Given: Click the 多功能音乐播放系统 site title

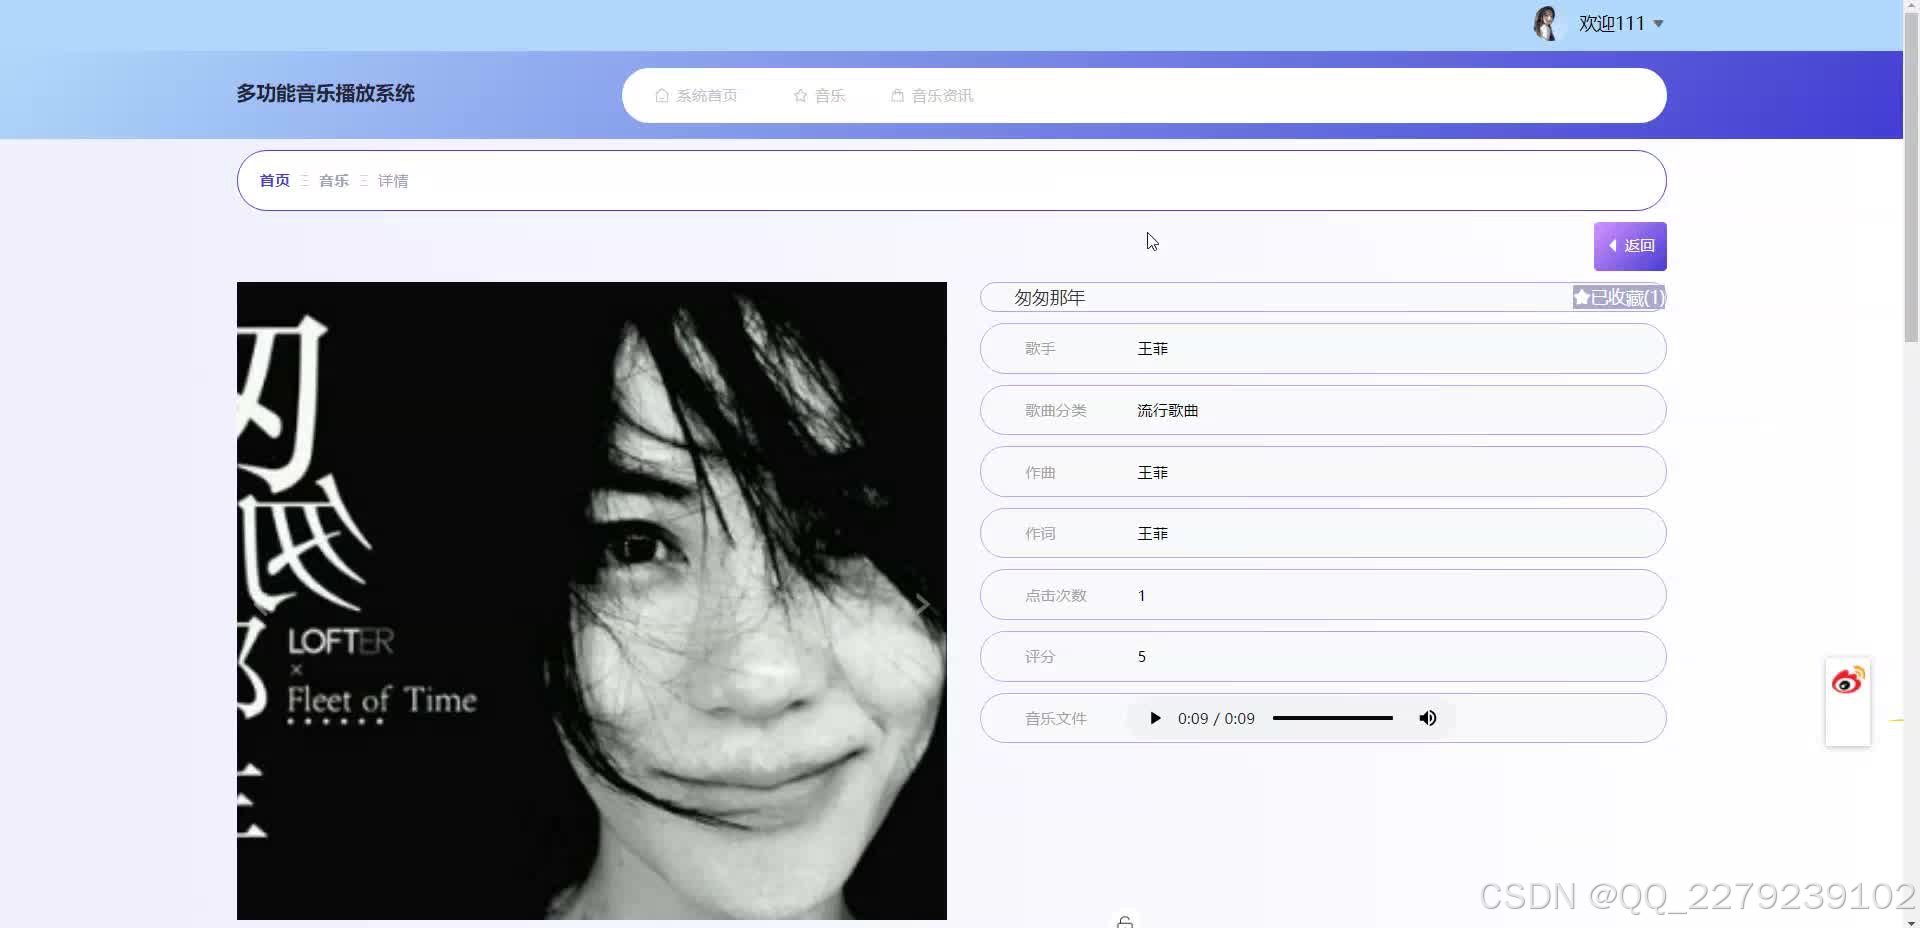Looking at the screenshot, I should click(x=325, y=94).
